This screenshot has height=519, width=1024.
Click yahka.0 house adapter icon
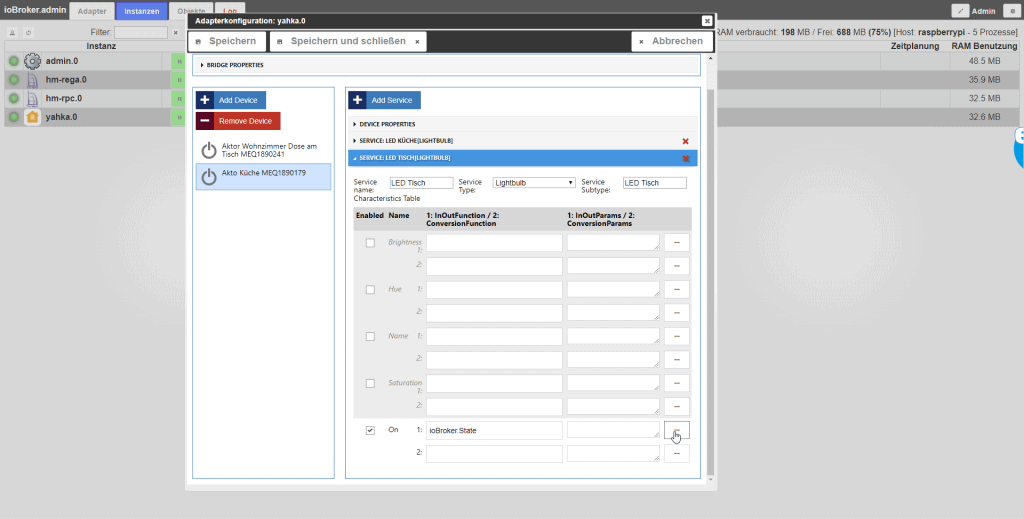tap(32, 117)
